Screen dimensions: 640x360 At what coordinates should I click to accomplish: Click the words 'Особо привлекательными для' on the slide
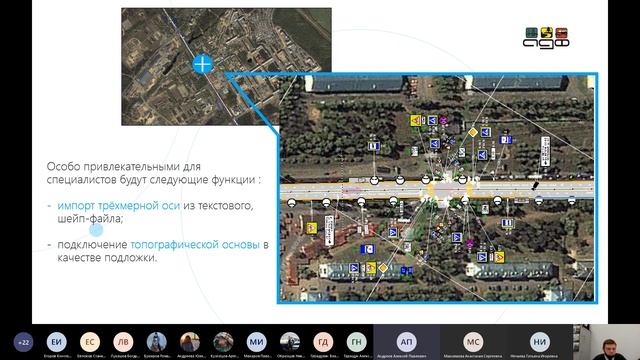pos(124,167)
